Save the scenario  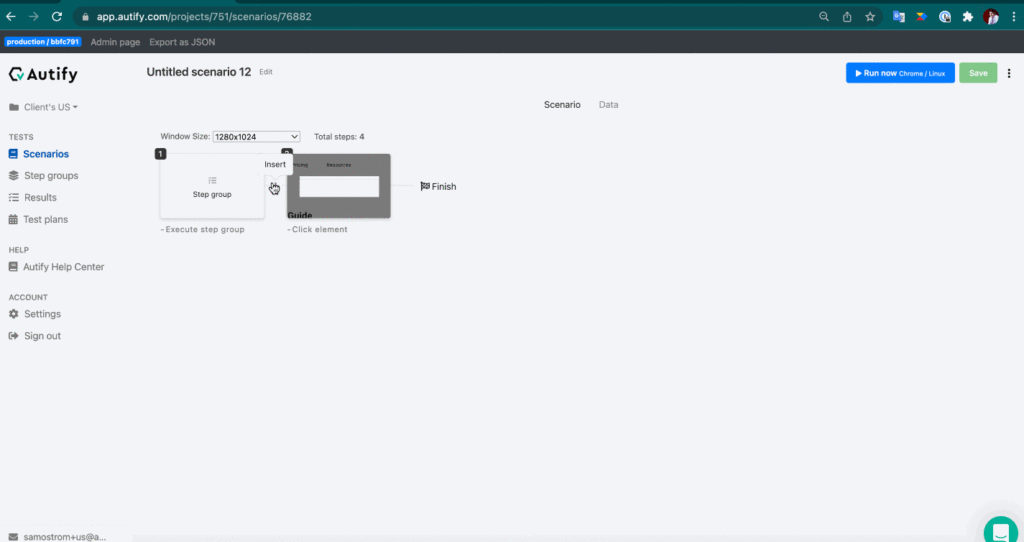point(977,73)
